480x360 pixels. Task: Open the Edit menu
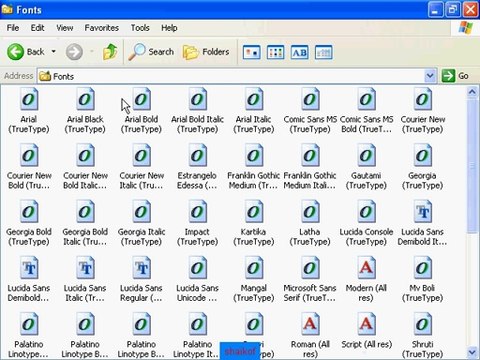pyautogui.click(x=37, y=28)
